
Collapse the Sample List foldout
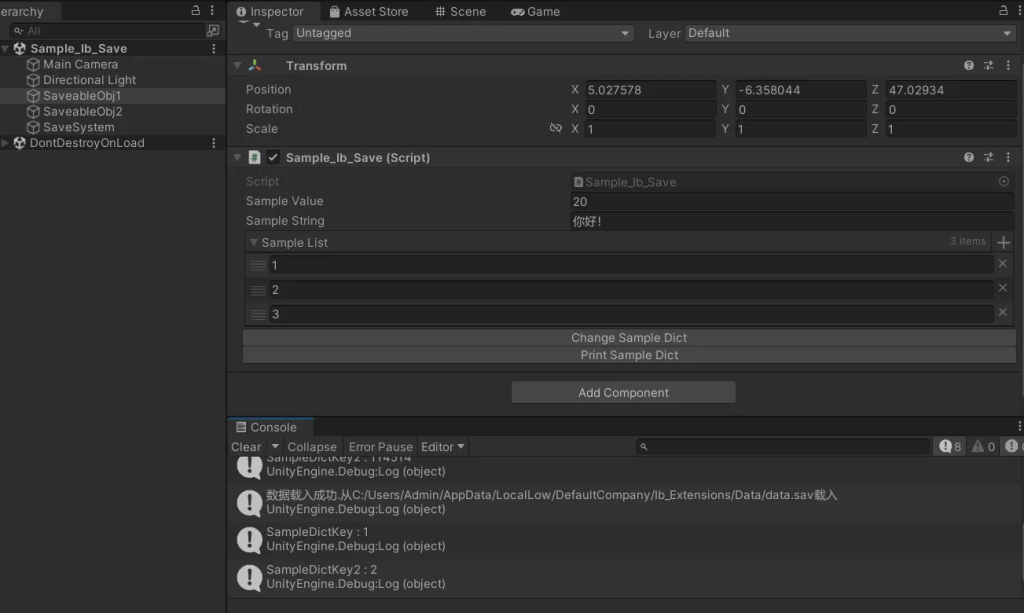253,242
